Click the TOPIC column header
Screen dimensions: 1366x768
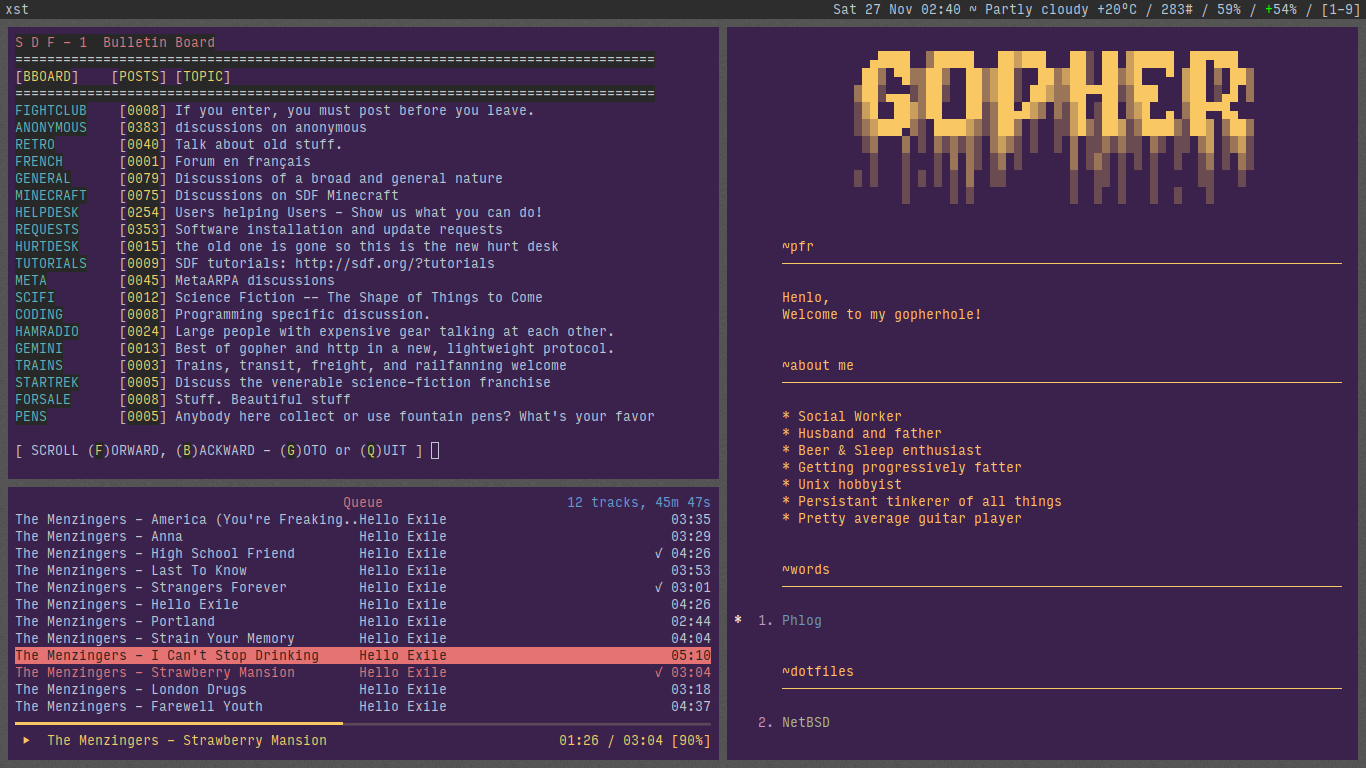[203, 77]
